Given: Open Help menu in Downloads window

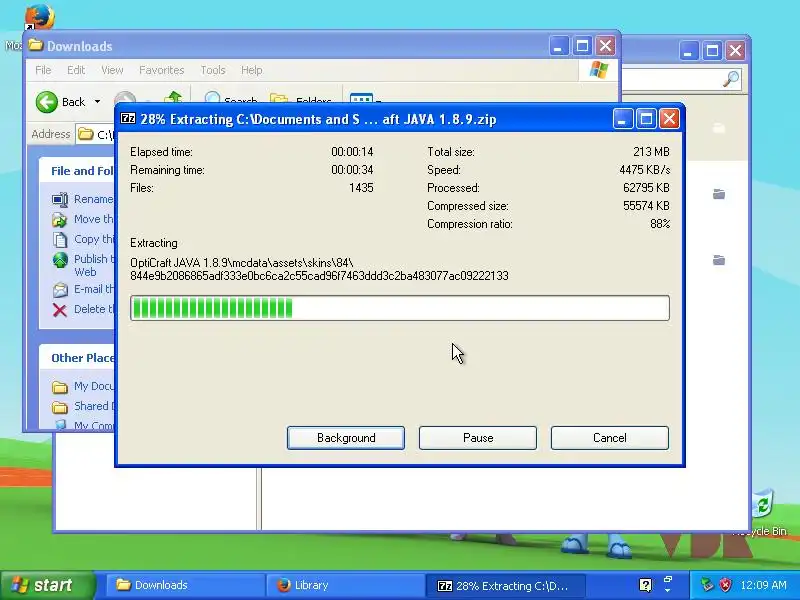Looking at the screenshot, I should tap(252, 70).
